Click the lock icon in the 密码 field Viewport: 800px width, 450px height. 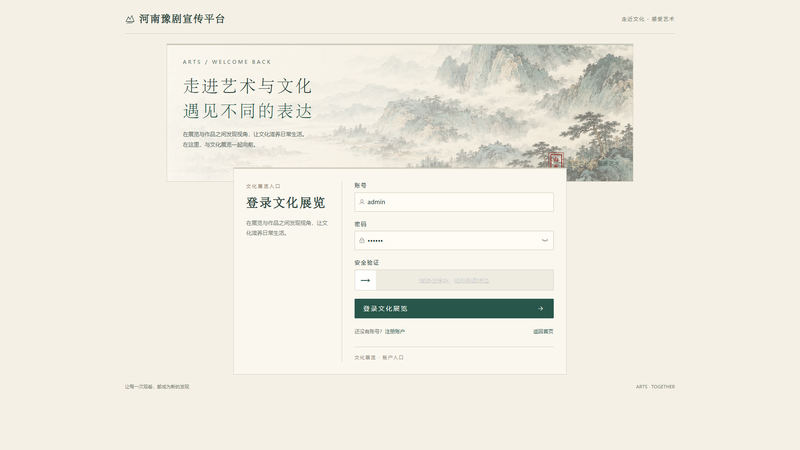(362, 240)
